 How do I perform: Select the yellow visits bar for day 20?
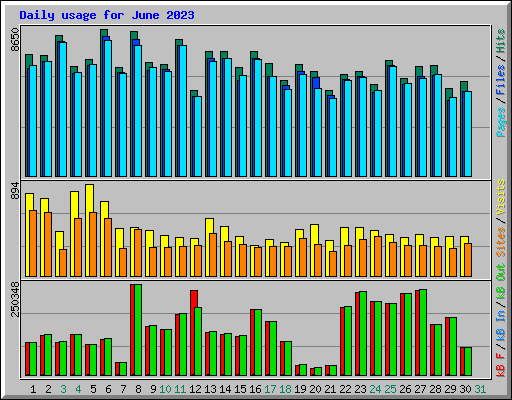313,250
